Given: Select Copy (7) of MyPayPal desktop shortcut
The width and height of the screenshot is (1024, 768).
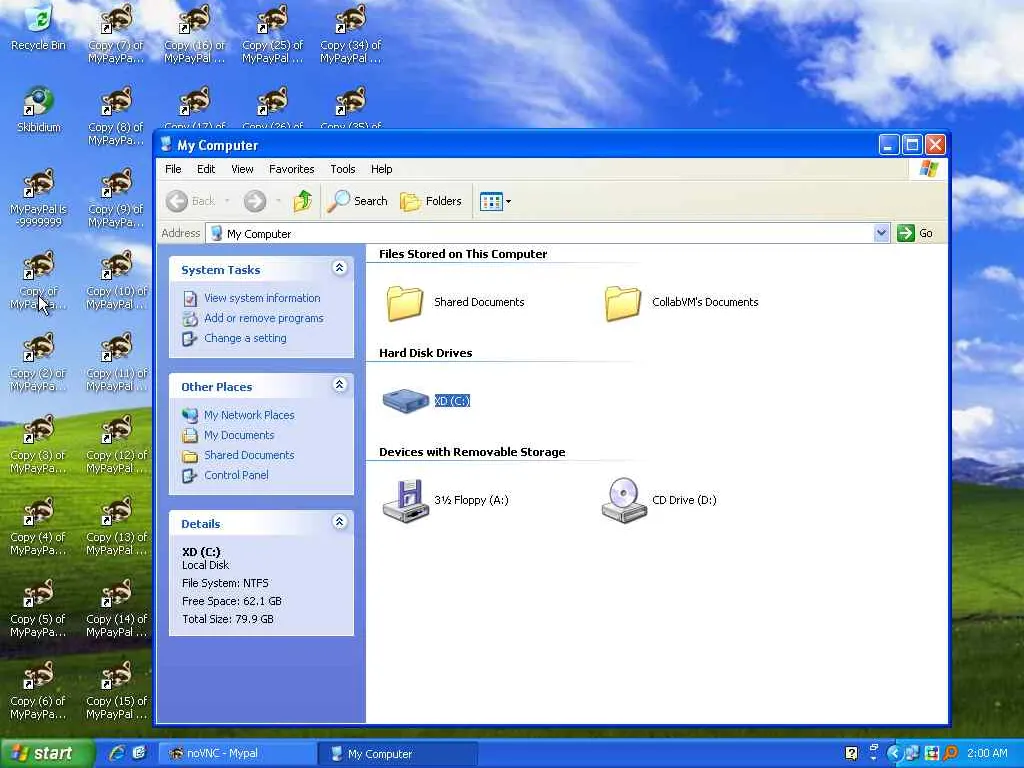Looking at the screenshot, I should coord(116,35).
